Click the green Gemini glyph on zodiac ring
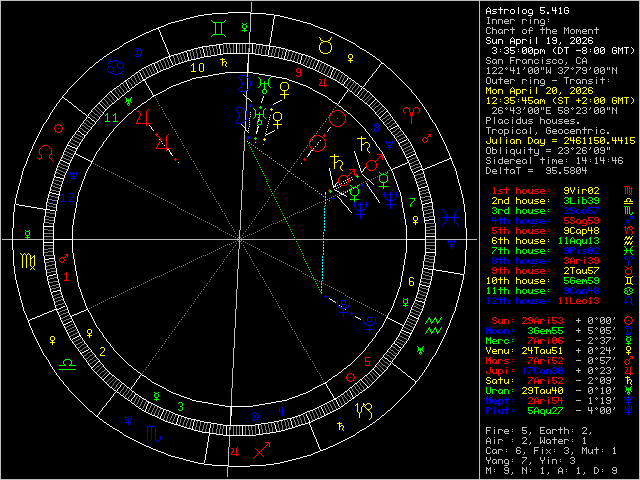Image resolution: width=640 pixels, height=480 pixels. [x=219, y=28]
